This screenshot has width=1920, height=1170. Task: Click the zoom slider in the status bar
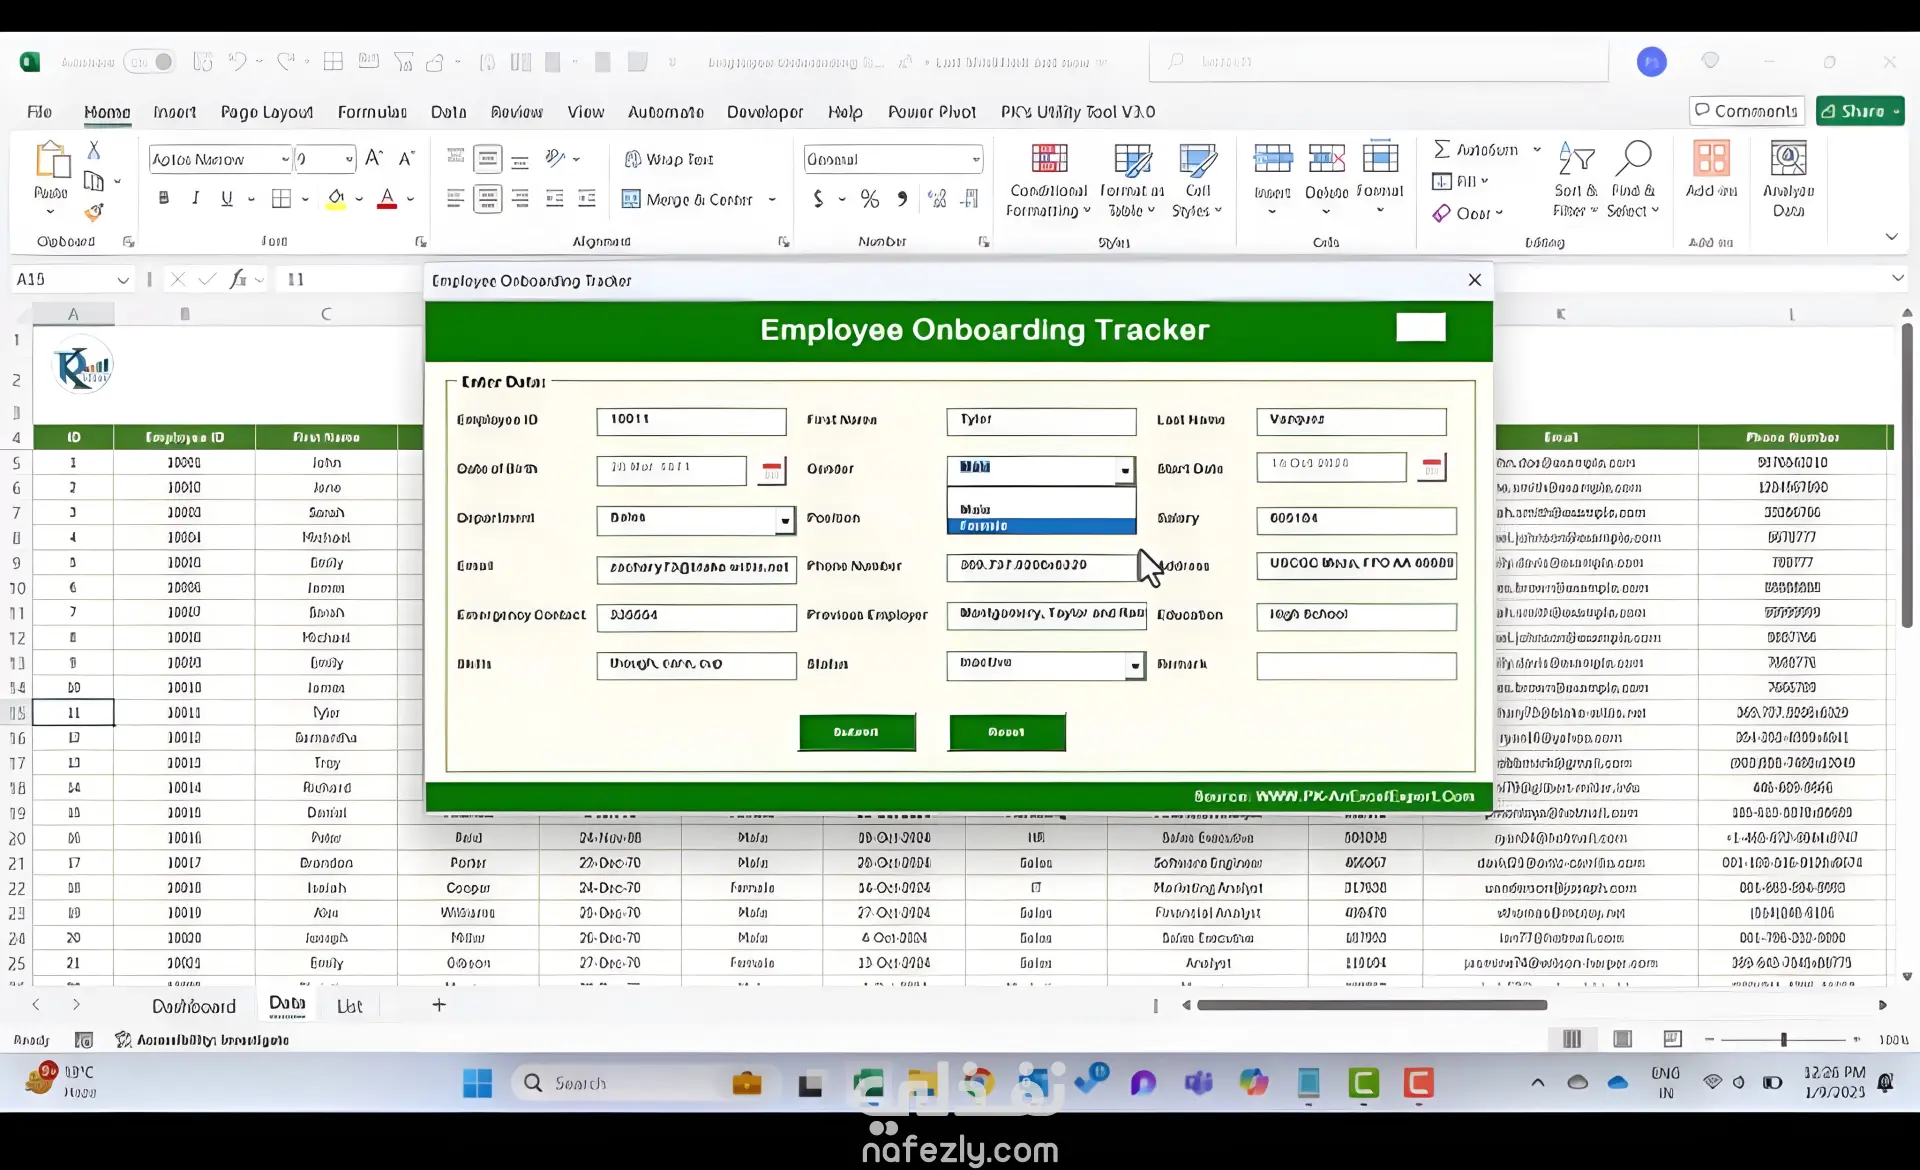click(1783, 1040)
